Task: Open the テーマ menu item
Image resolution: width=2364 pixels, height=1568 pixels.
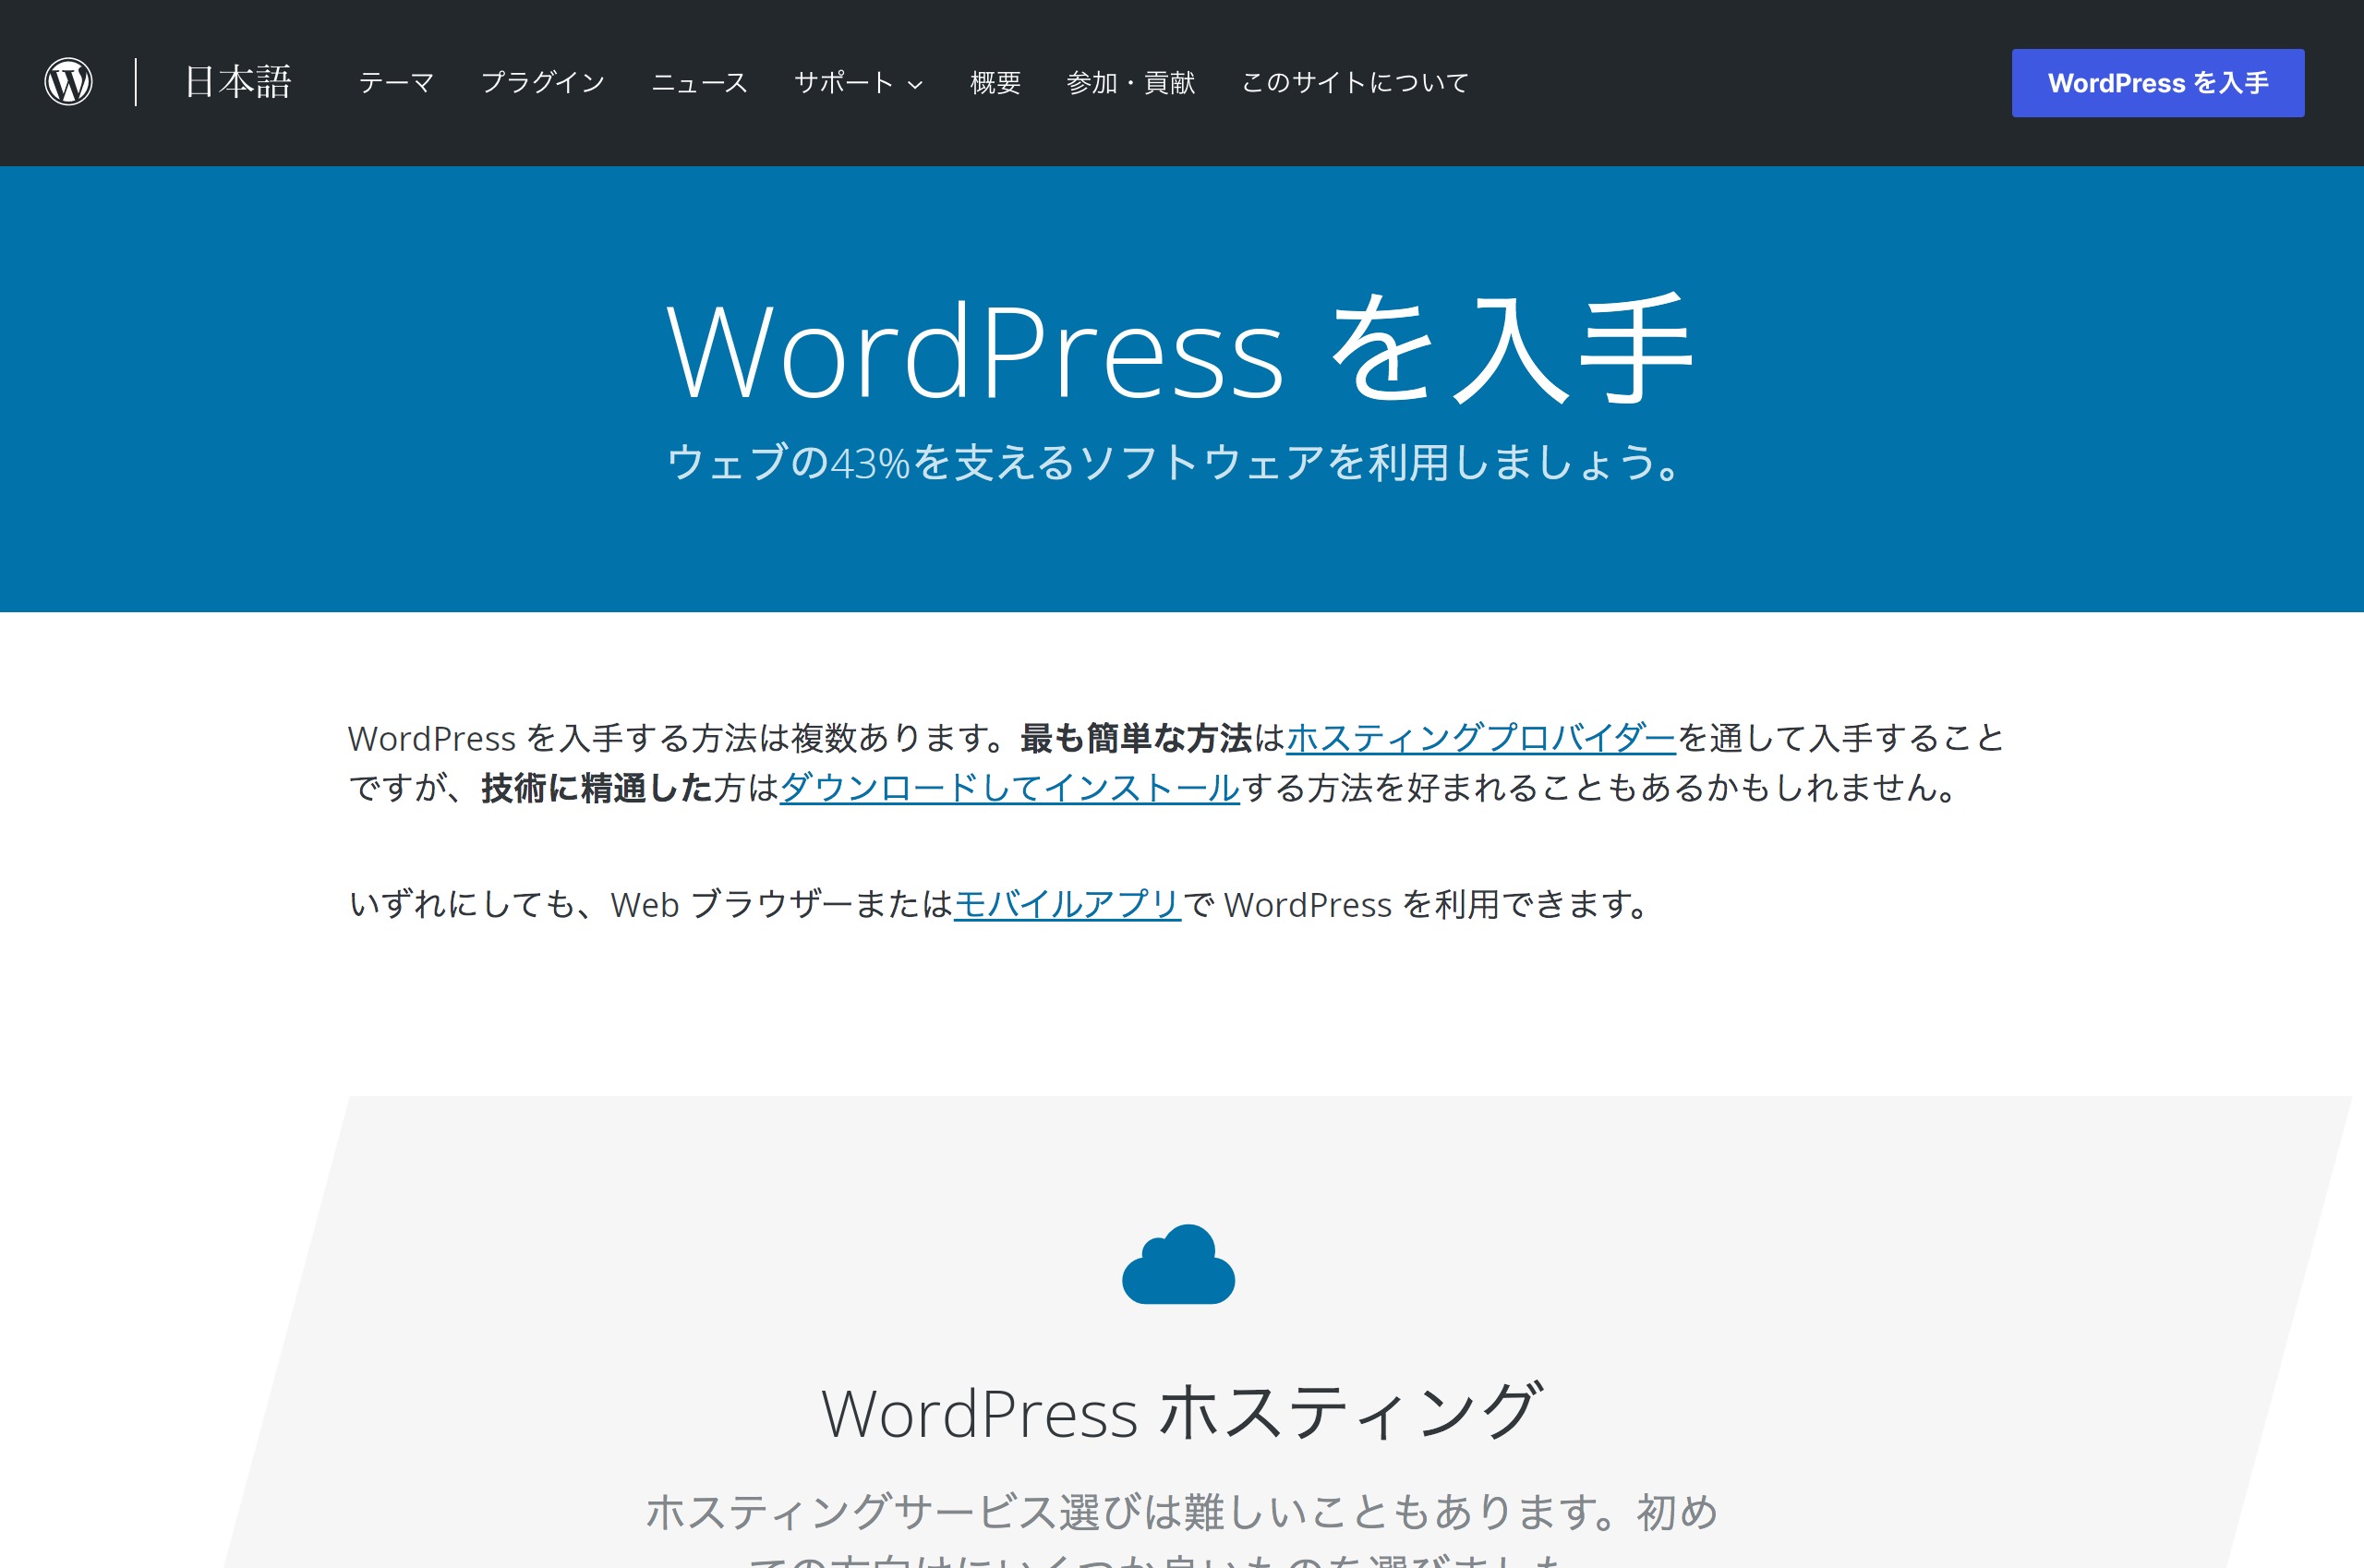Action: (x=396, y=82)
